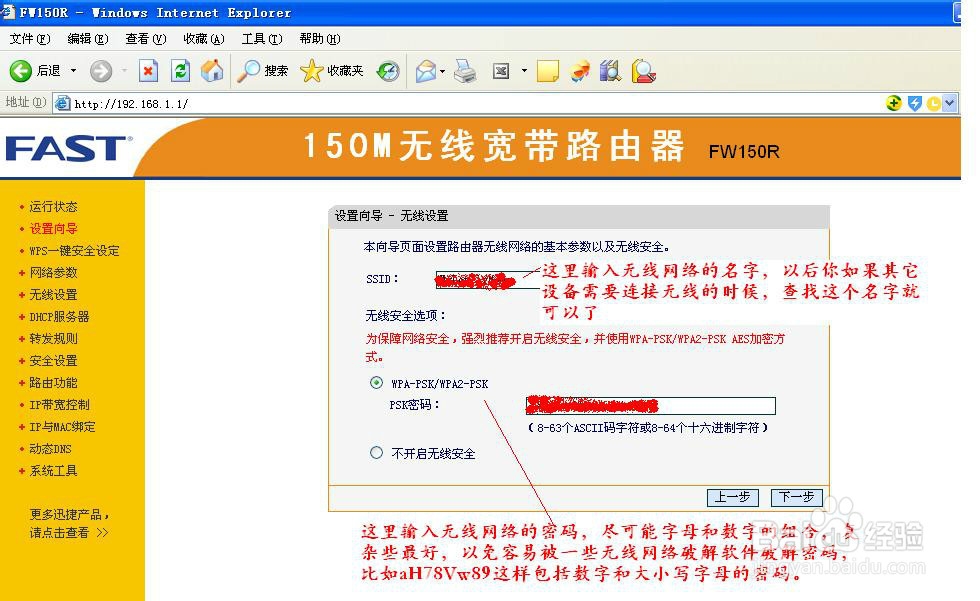The width and height of the screenshot is (980, 601).
Task: Click the yellow clock icon in address bar
Action: 933,103
